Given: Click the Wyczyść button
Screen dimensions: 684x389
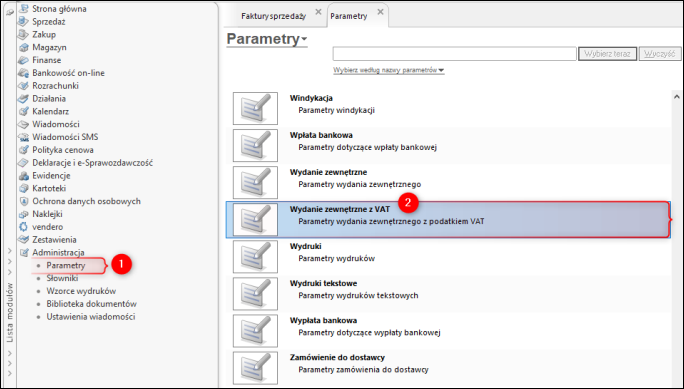Looking at the screenshot, I should pos(660,54).
